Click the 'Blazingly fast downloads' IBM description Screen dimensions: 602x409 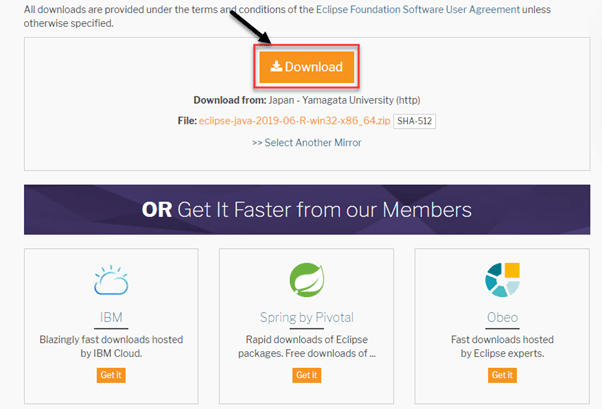click(111, 346)
